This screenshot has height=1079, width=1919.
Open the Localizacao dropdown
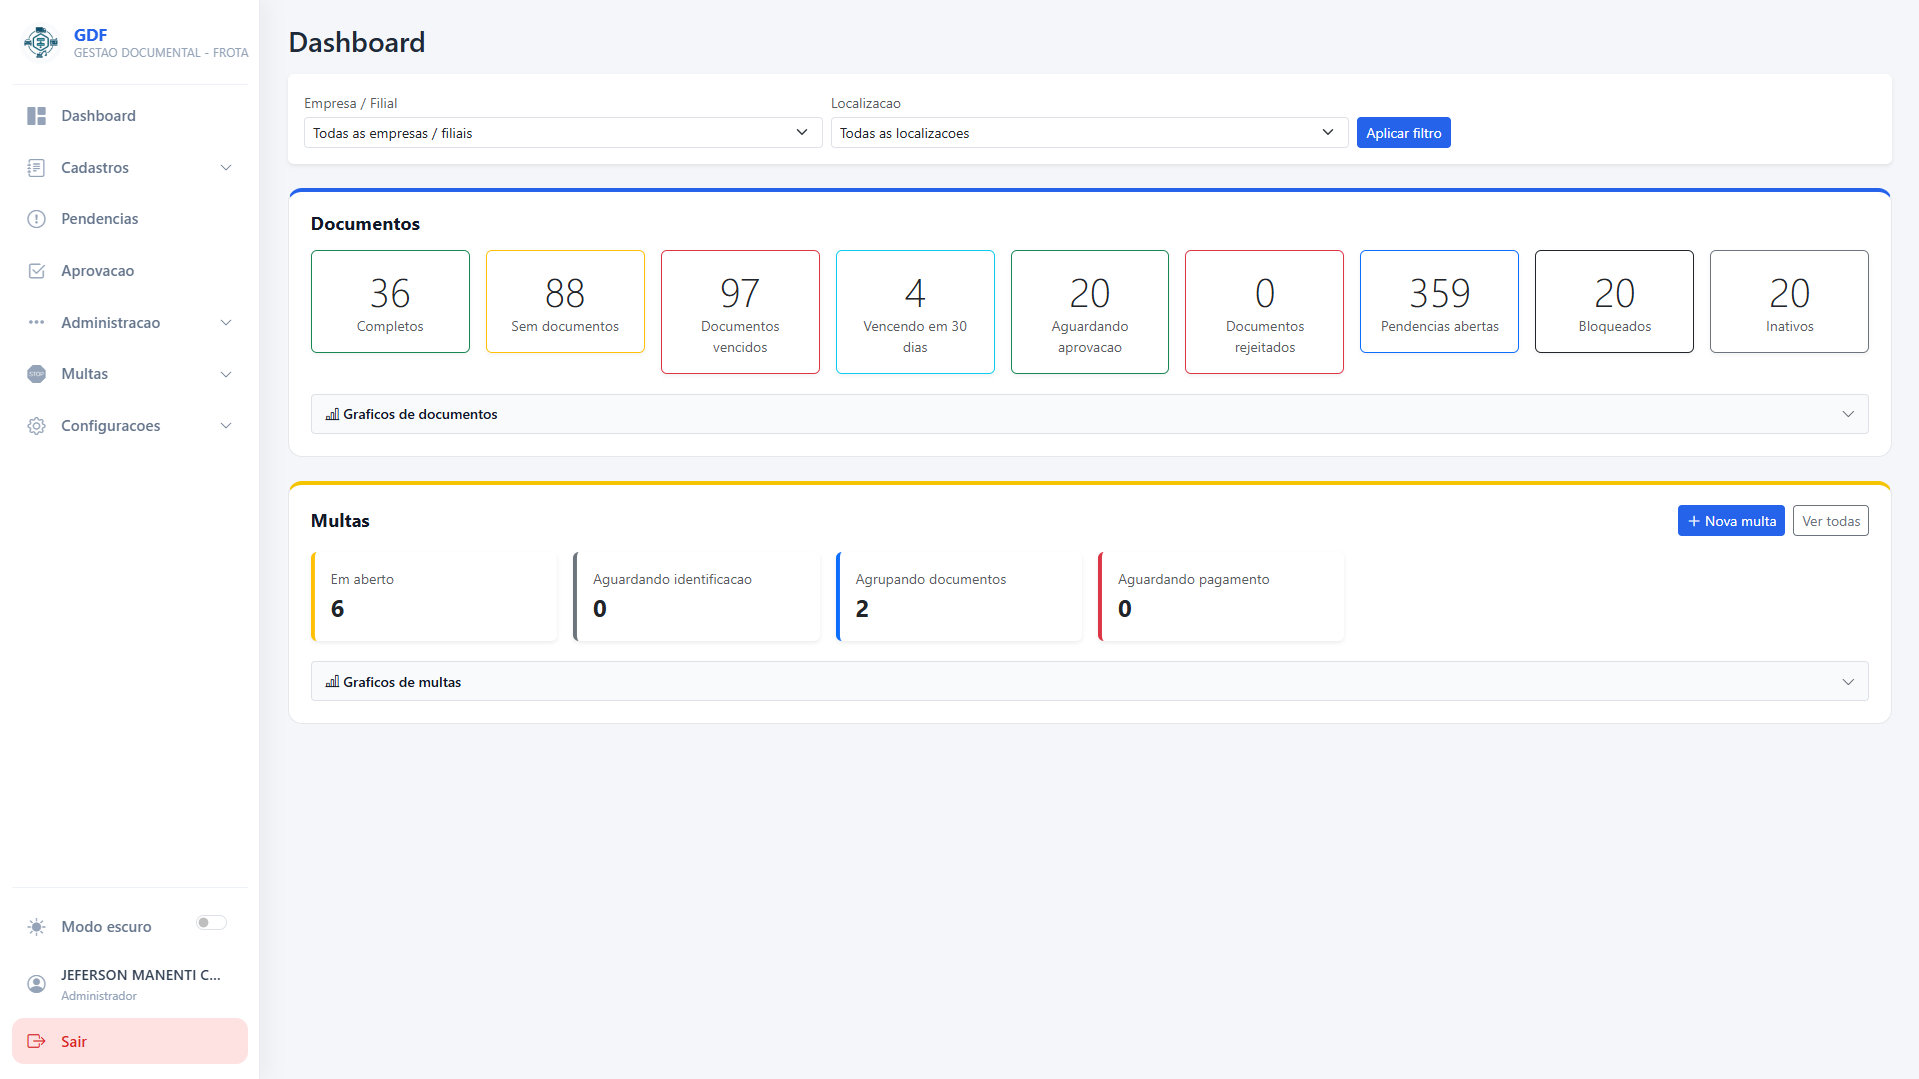coord(1089,133)
